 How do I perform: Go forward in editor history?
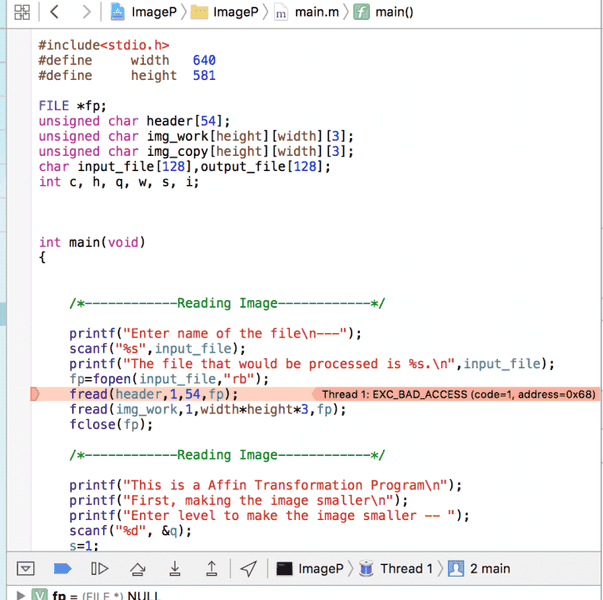pyautogui.click(x=86, y=13)
